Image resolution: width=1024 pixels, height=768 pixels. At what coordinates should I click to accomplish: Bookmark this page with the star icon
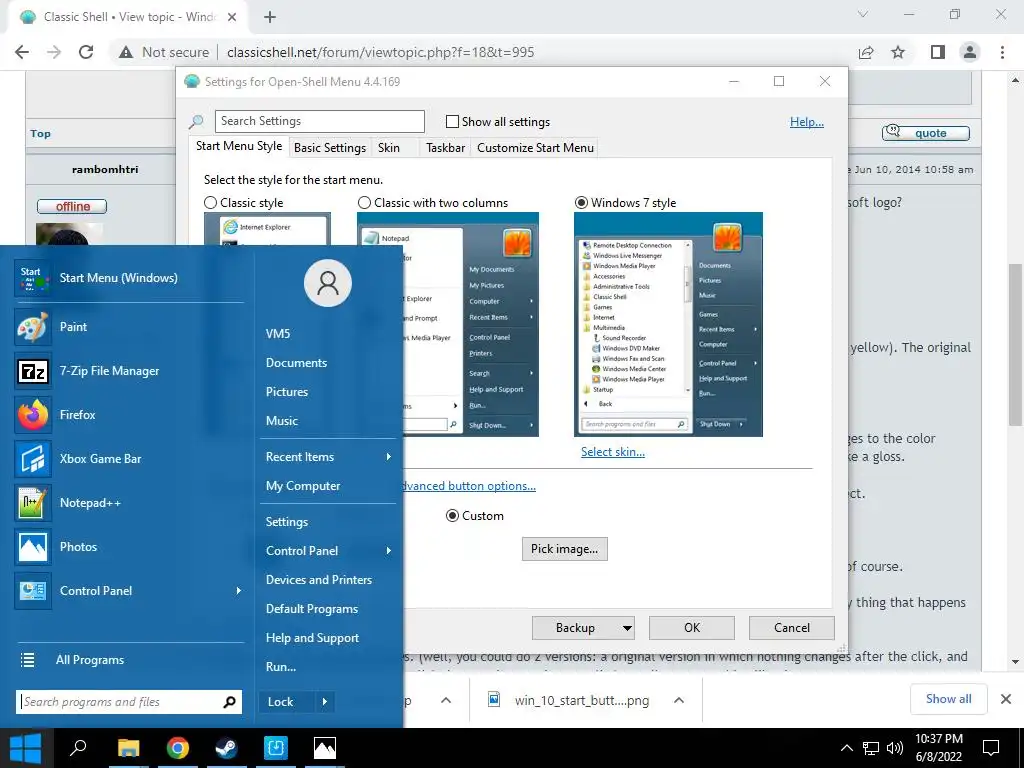(x=898, y=52)
